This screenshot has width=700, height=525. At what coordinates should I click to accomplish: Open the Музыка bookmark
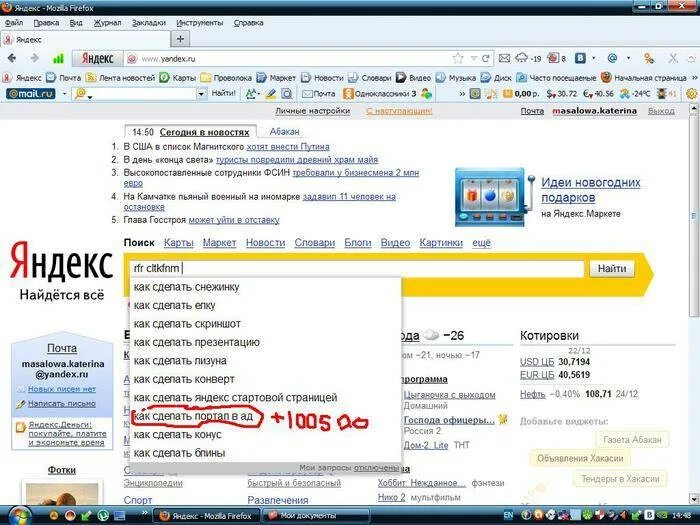coord(456,78)
